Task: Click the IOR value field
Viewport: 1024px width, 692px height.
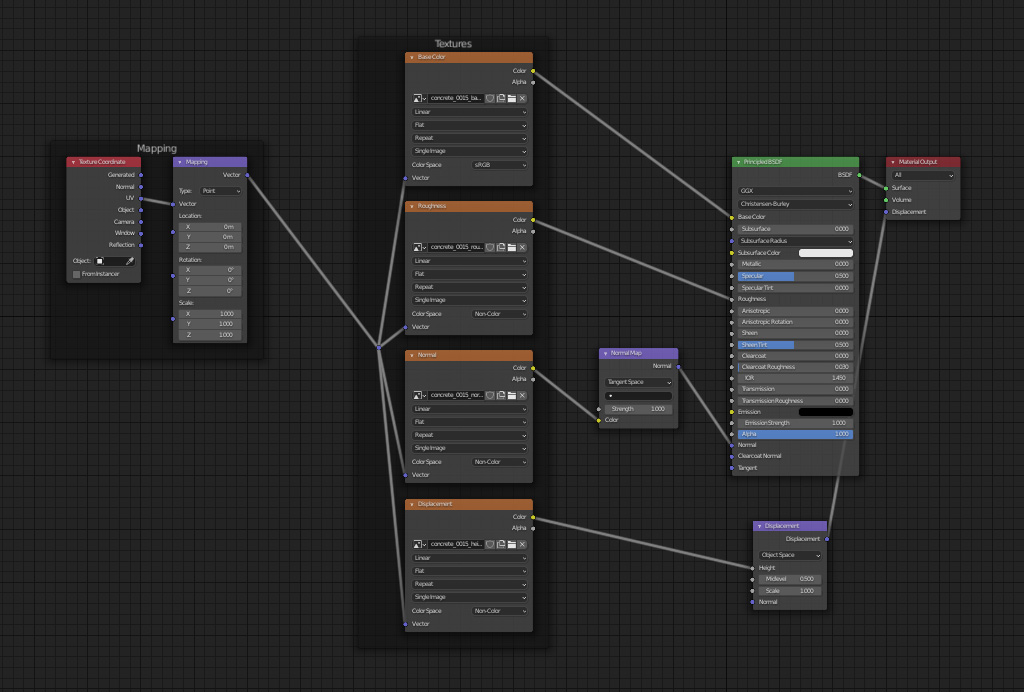Action: (x=795, y=378)
